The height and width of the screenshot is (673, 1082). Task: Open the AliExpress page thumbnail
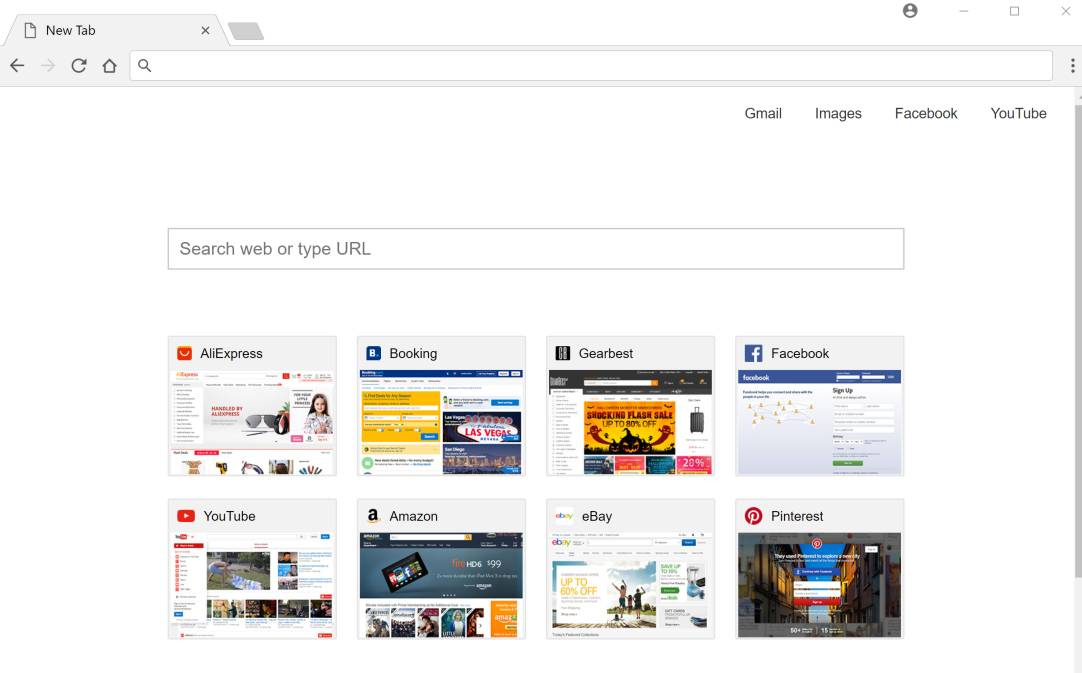point(253,422)
